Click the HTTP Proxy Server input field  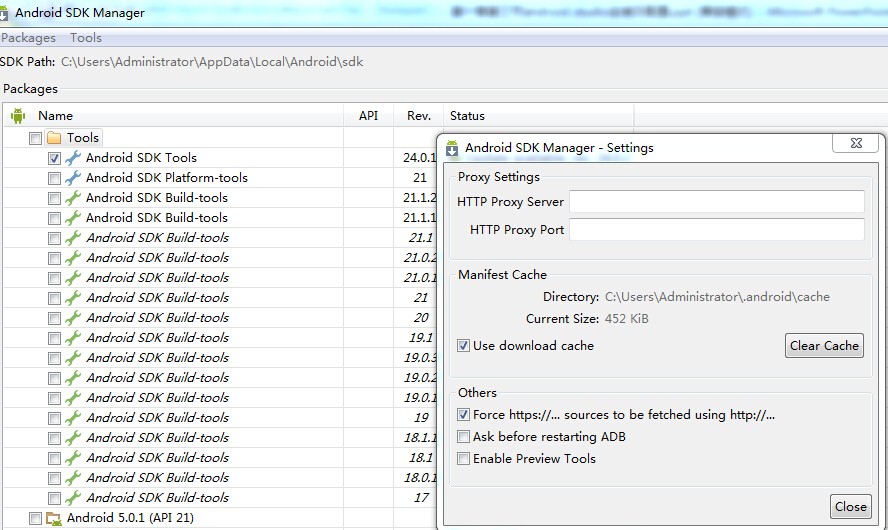click(717, 202)
